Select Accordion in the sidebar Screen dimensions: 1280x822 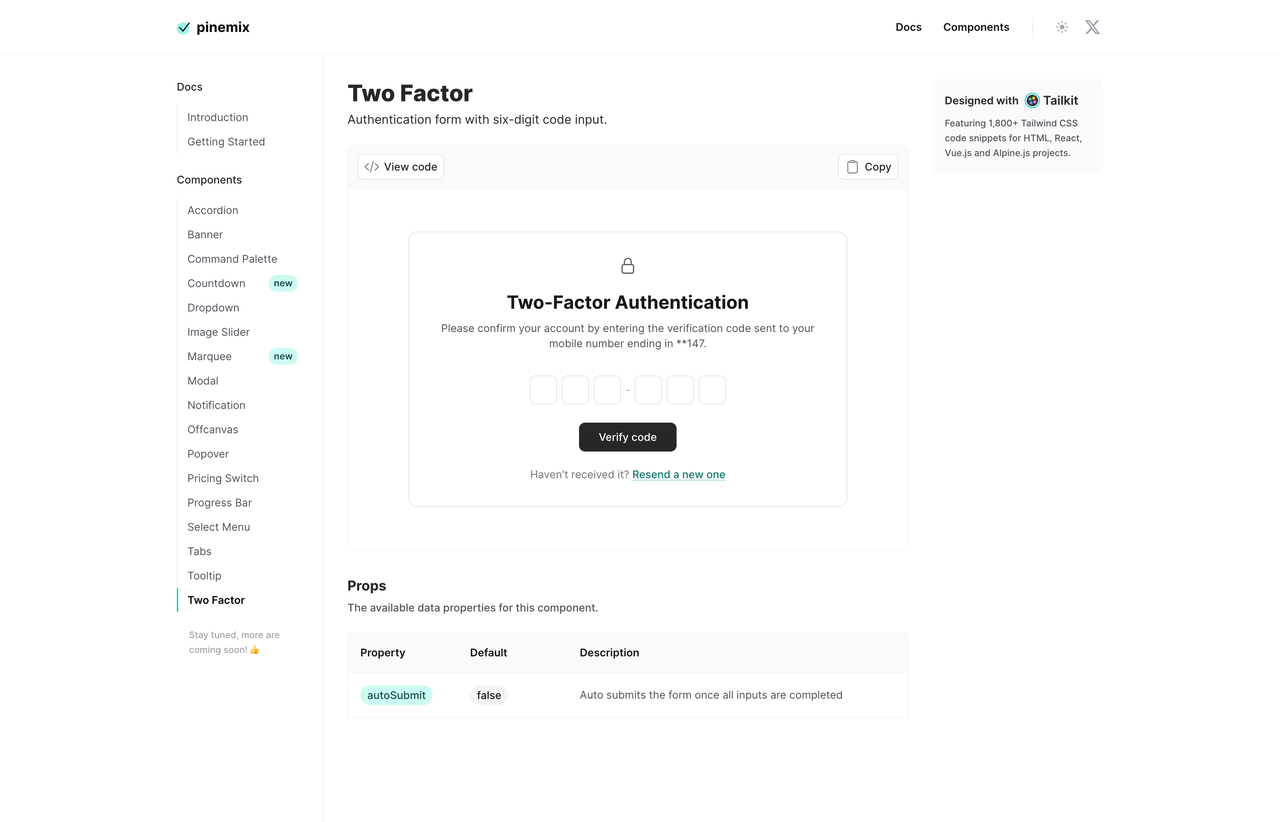213,210
